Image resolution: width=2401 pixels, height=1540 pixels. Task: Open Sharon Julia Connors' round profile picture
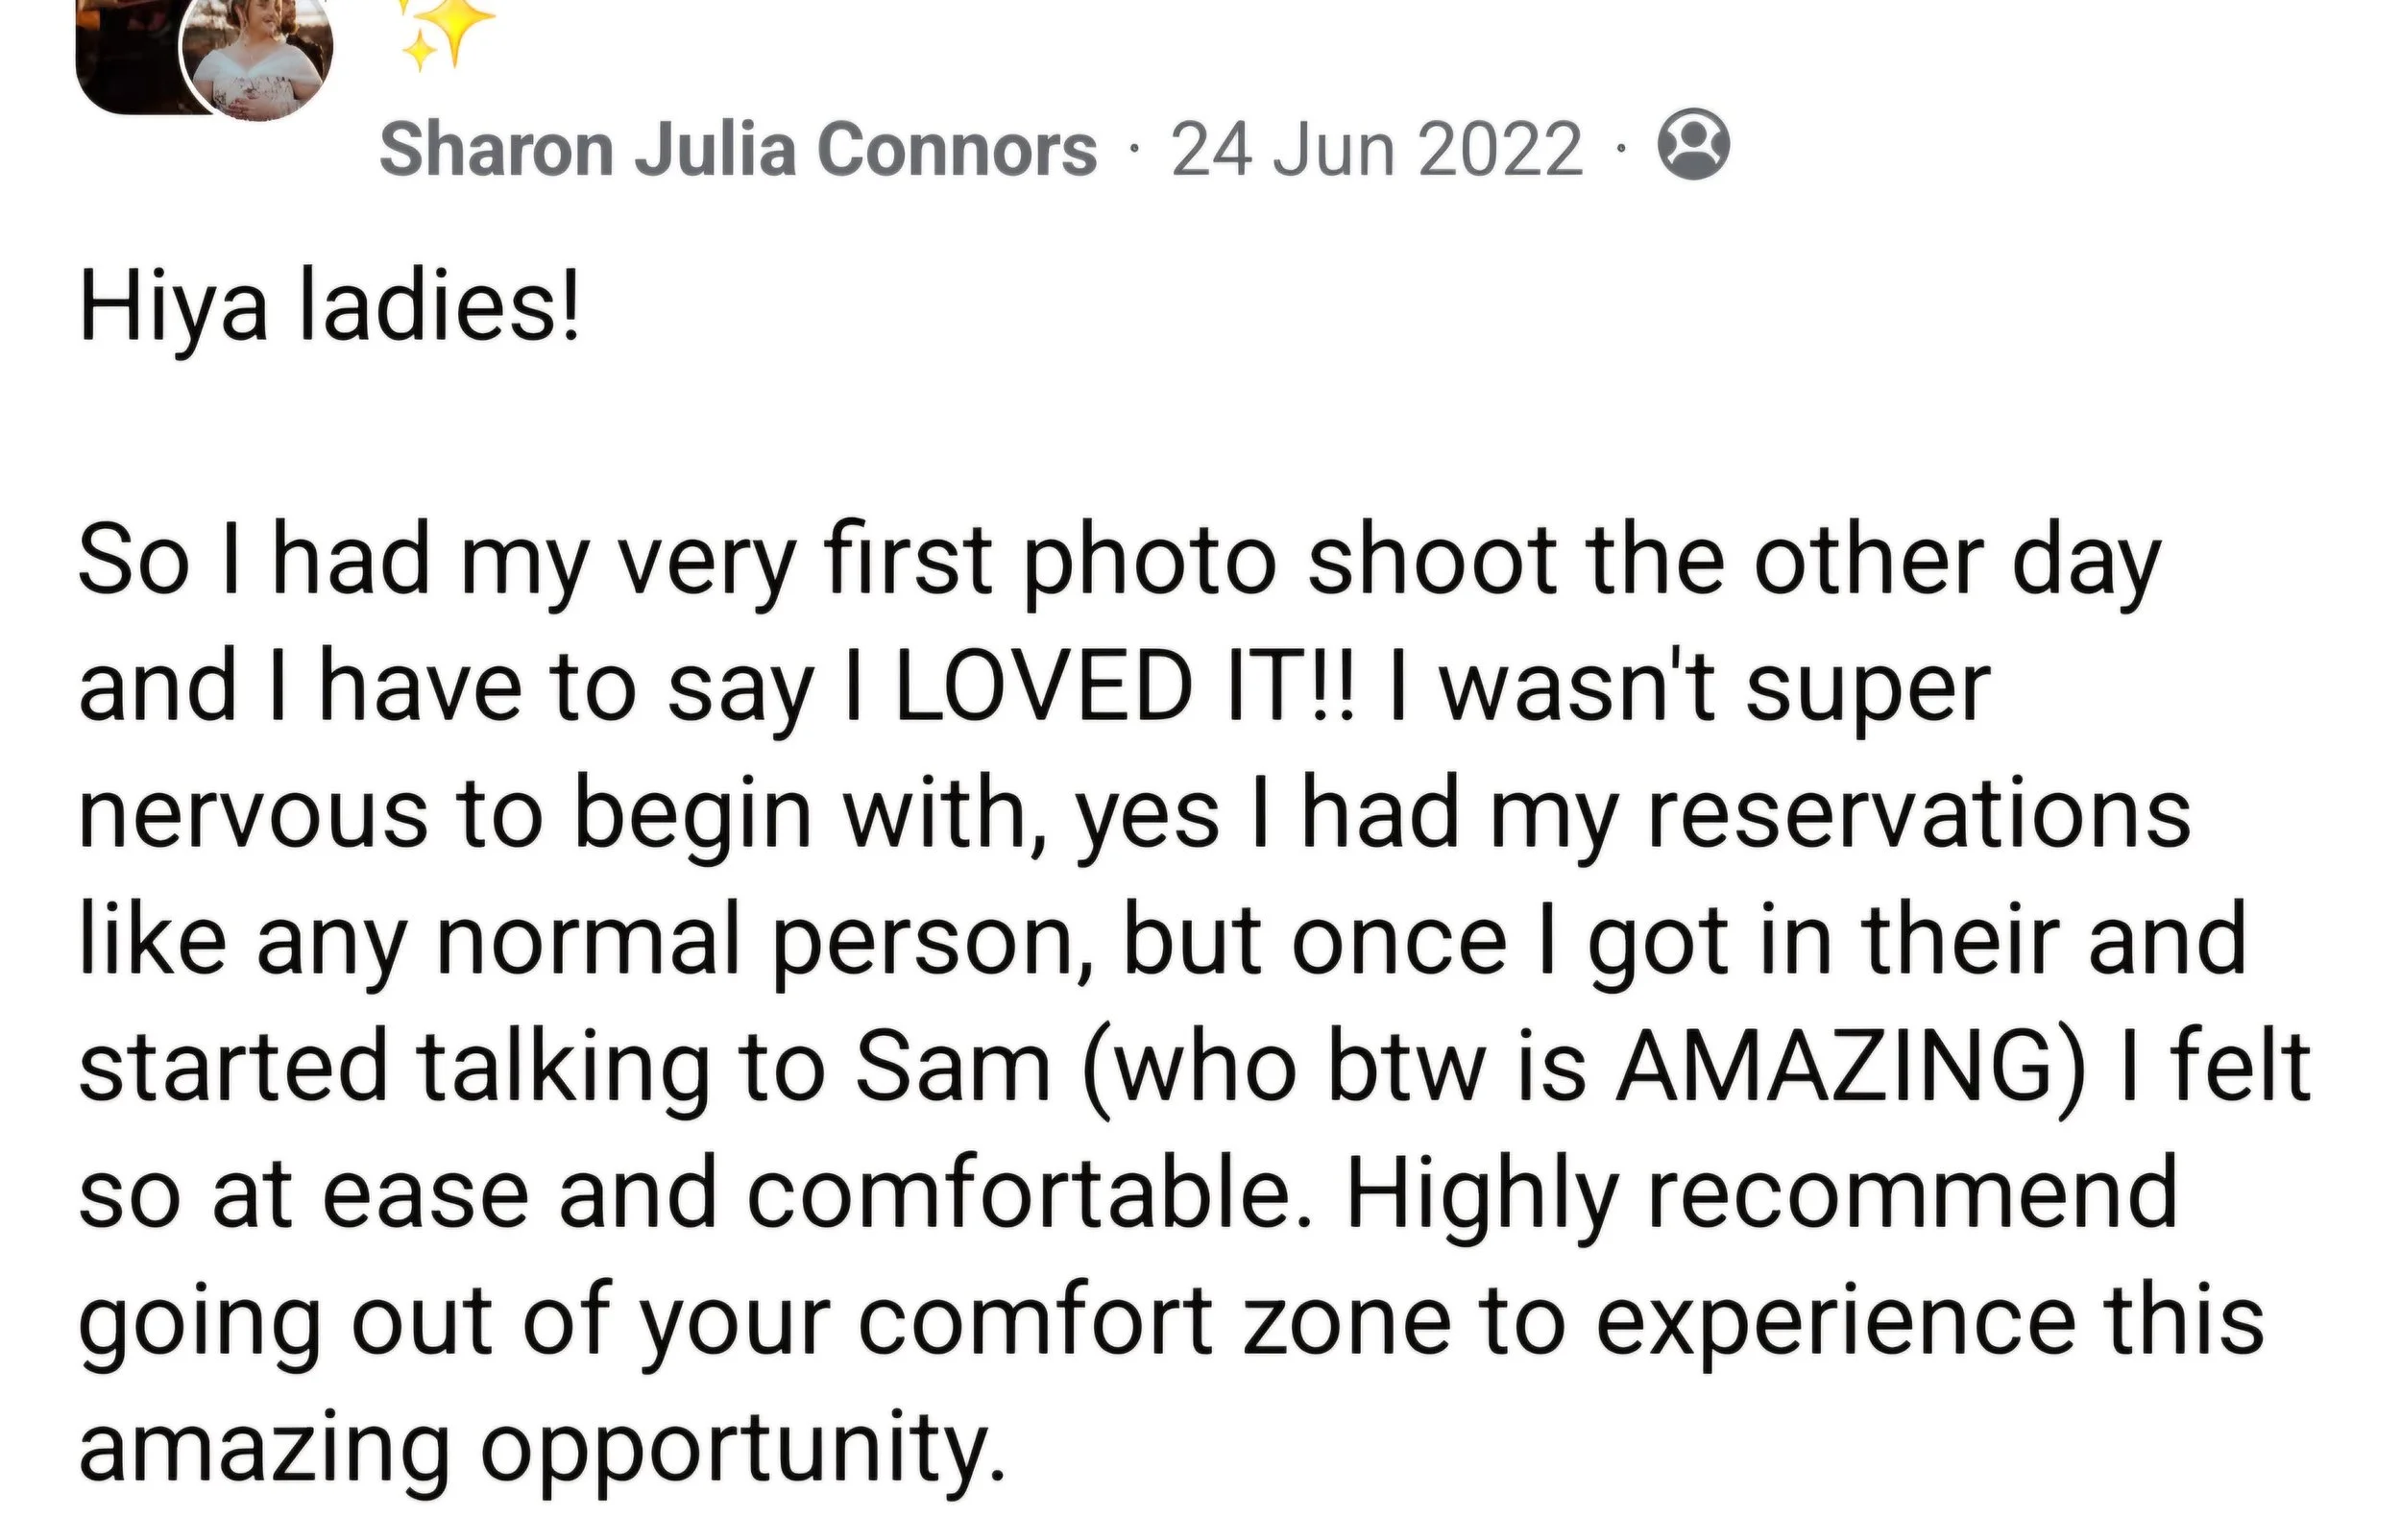coord(256,58)
